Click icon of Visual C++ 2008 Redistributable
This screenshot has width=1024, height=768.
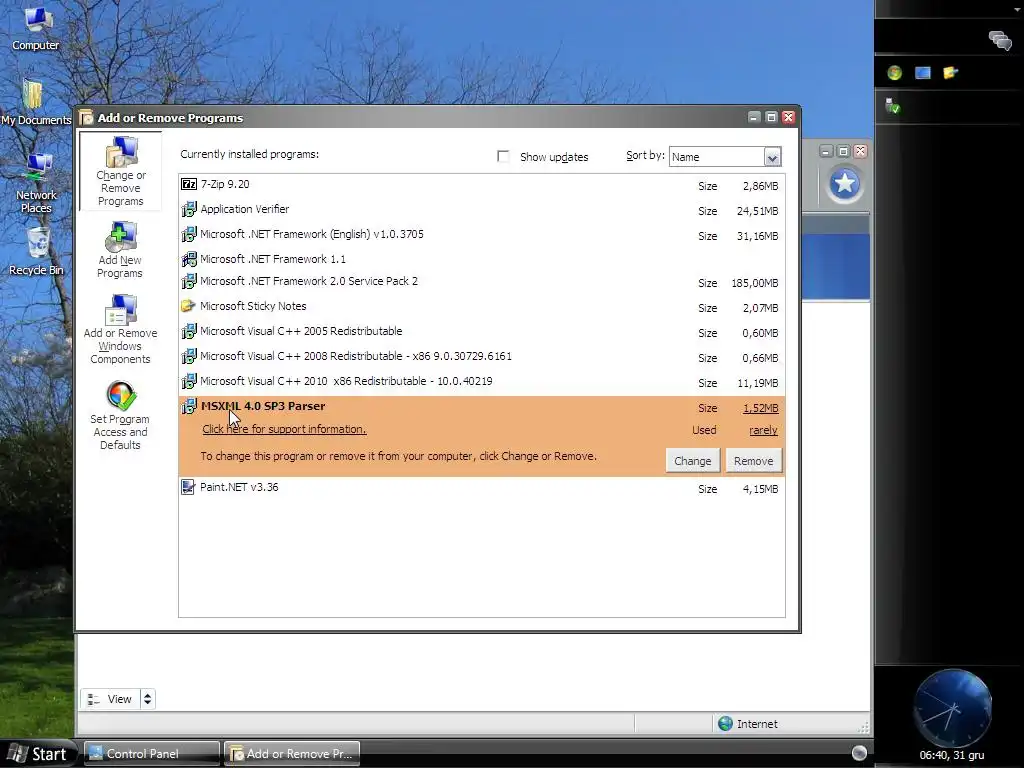point(189,356)
